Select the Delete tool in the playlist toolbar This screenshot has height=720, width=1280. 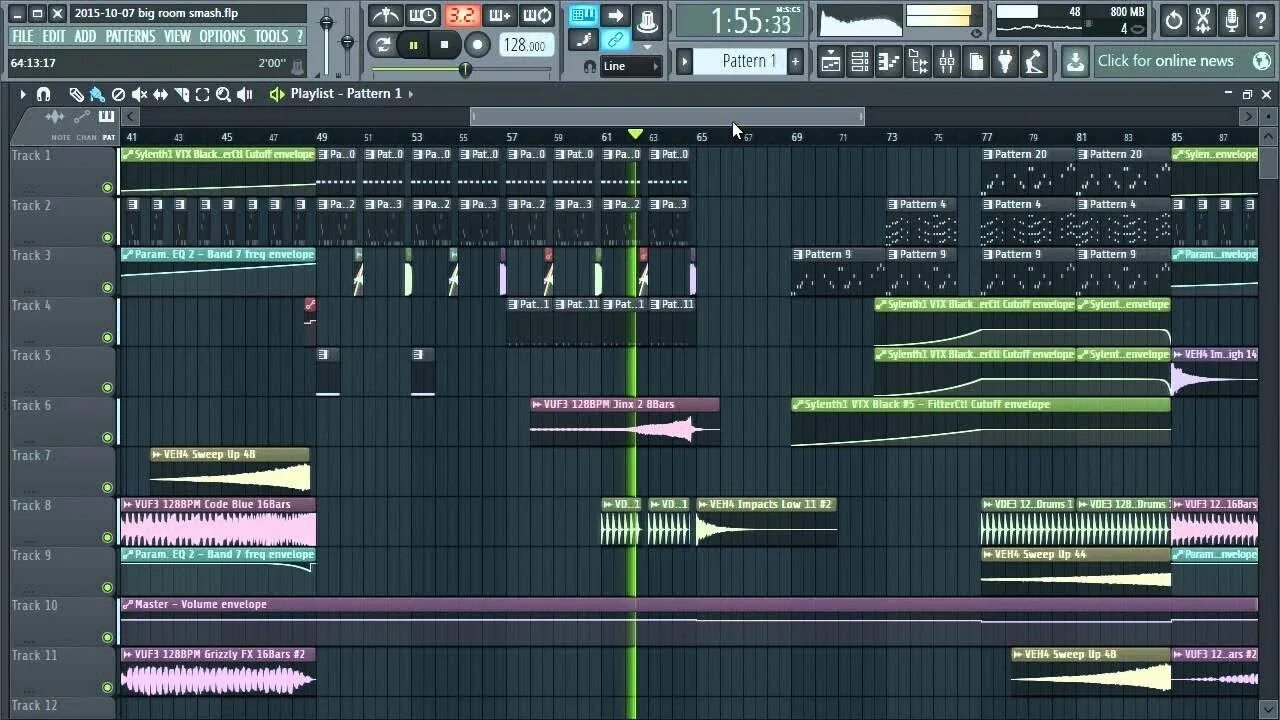(x=119, y=93)
